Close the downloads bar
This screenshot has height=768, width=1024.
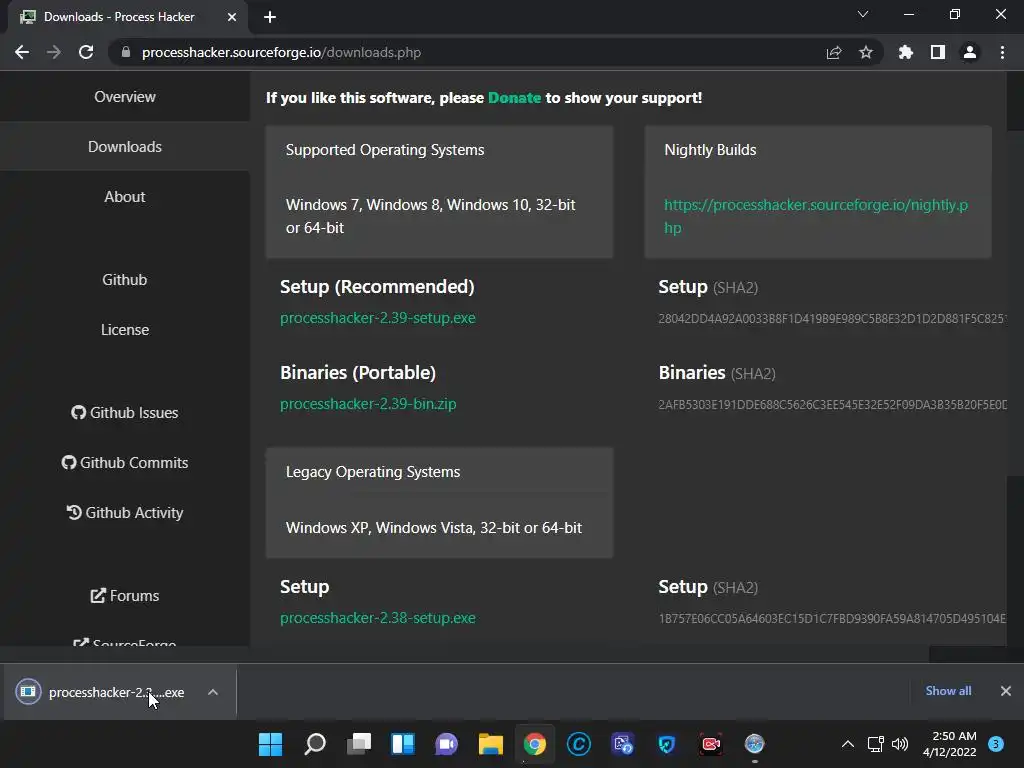tap(1006, 691)
